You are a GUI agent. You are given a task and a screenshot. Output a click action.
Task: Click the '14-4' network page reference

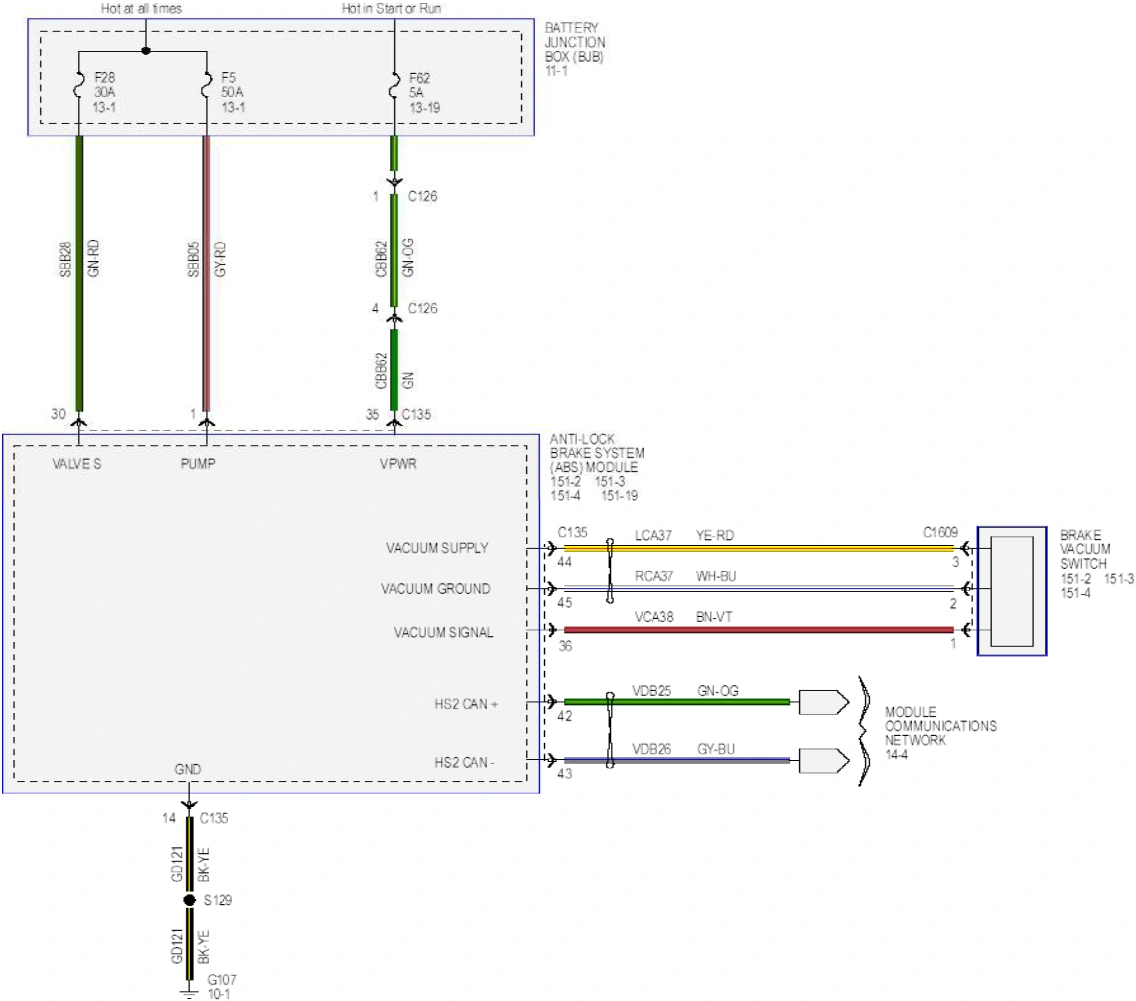(896, 755)
